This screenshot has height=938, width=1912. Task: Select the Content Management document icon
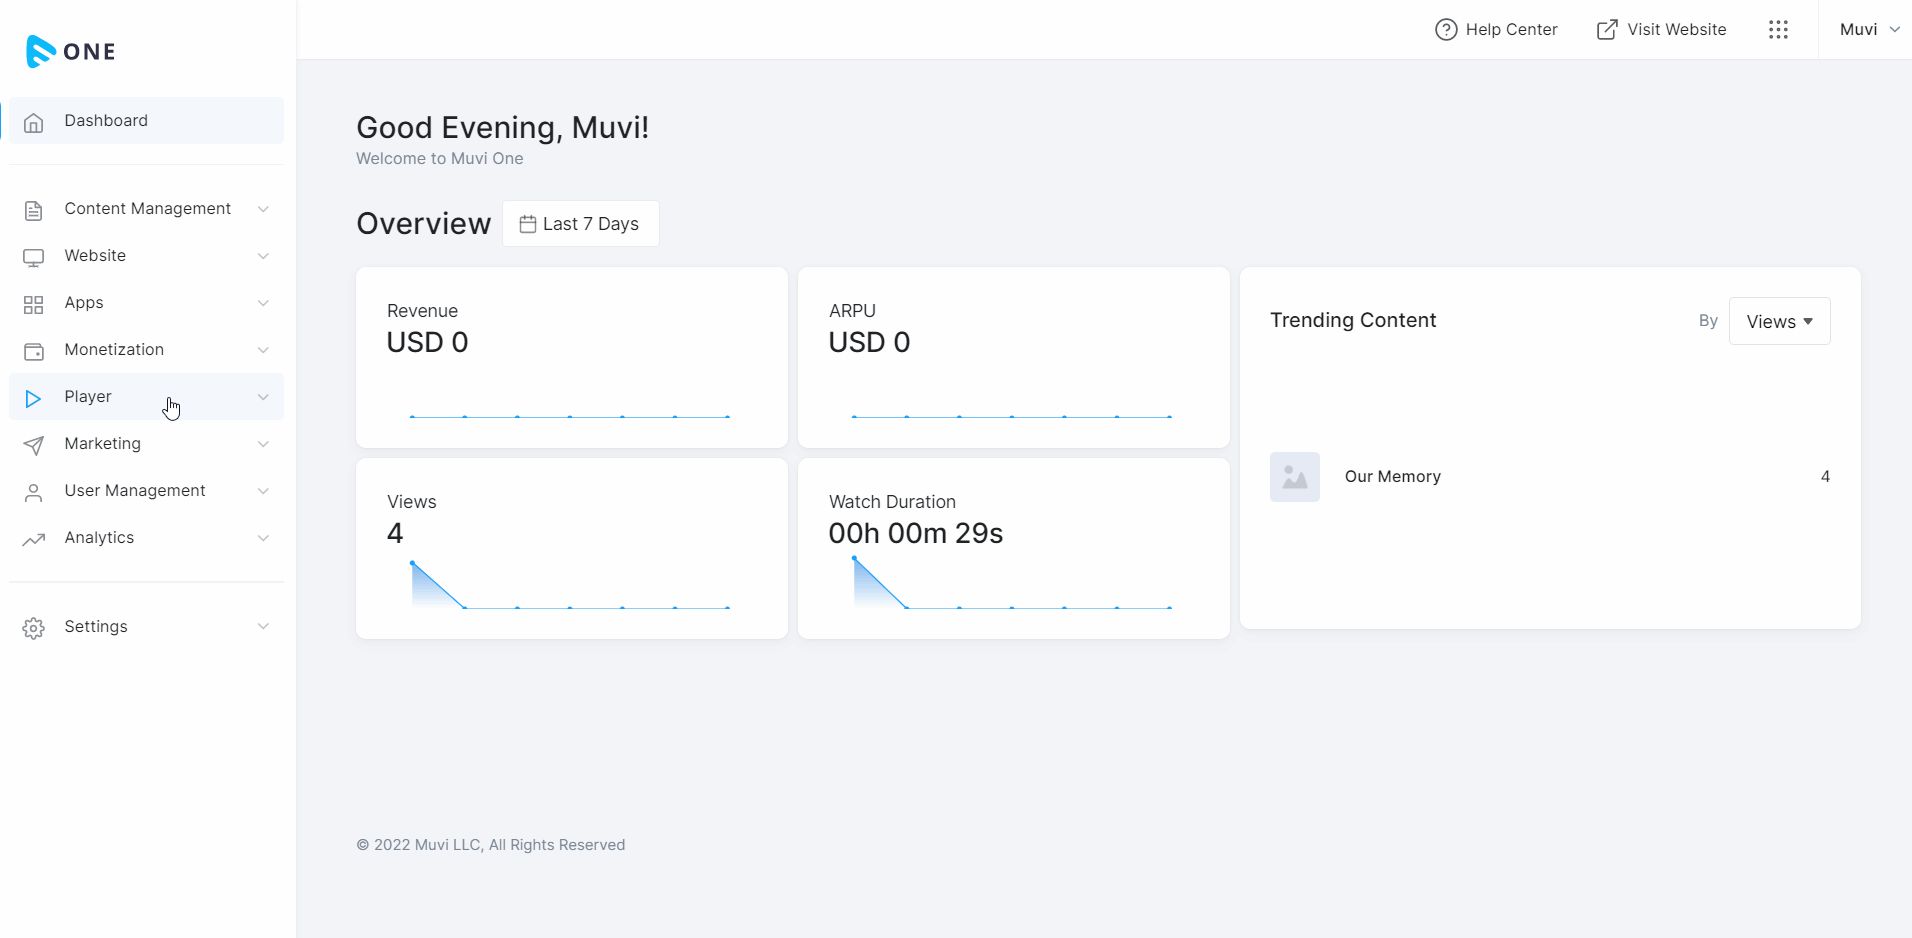click(x=34, y=209)
